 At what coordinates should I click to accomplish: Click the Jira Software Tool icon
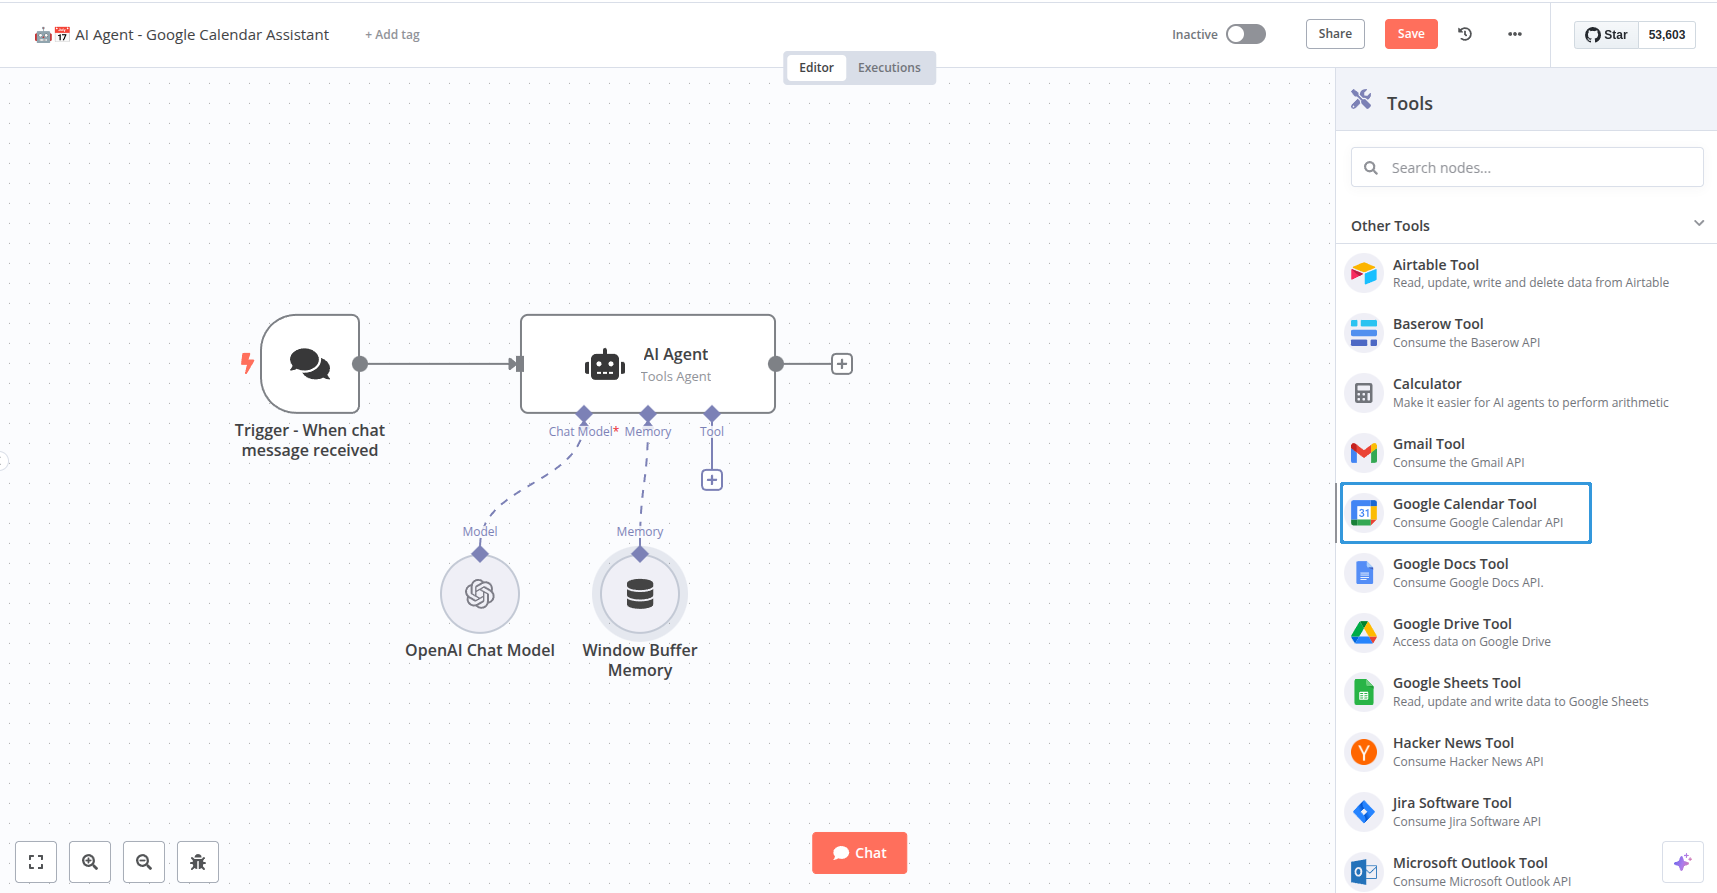coord(1364,812)
